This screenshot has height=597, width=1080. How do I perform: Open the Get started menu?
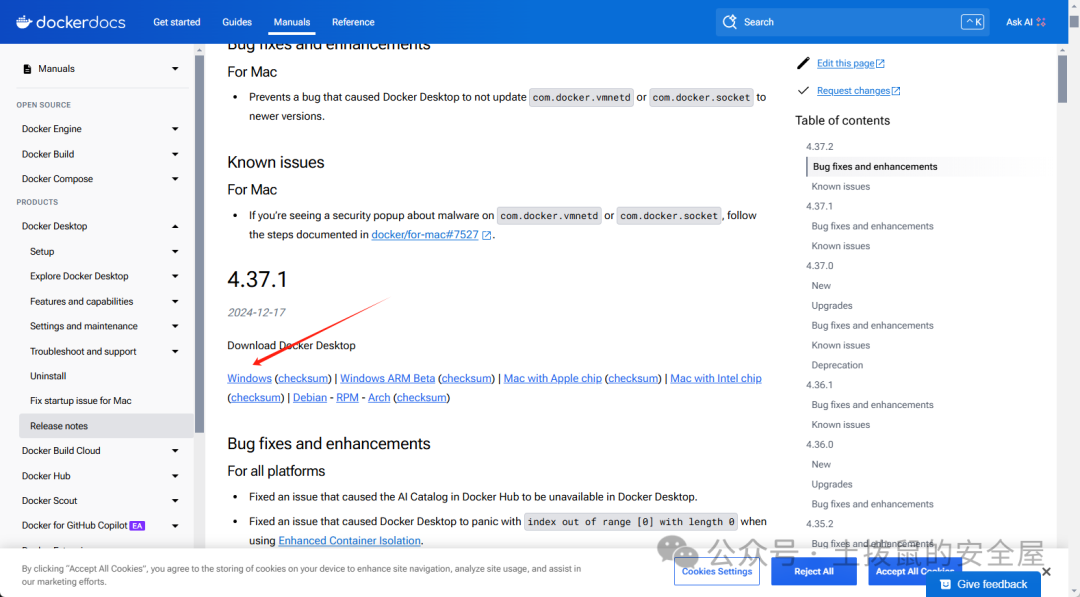[x=176, y=22]
